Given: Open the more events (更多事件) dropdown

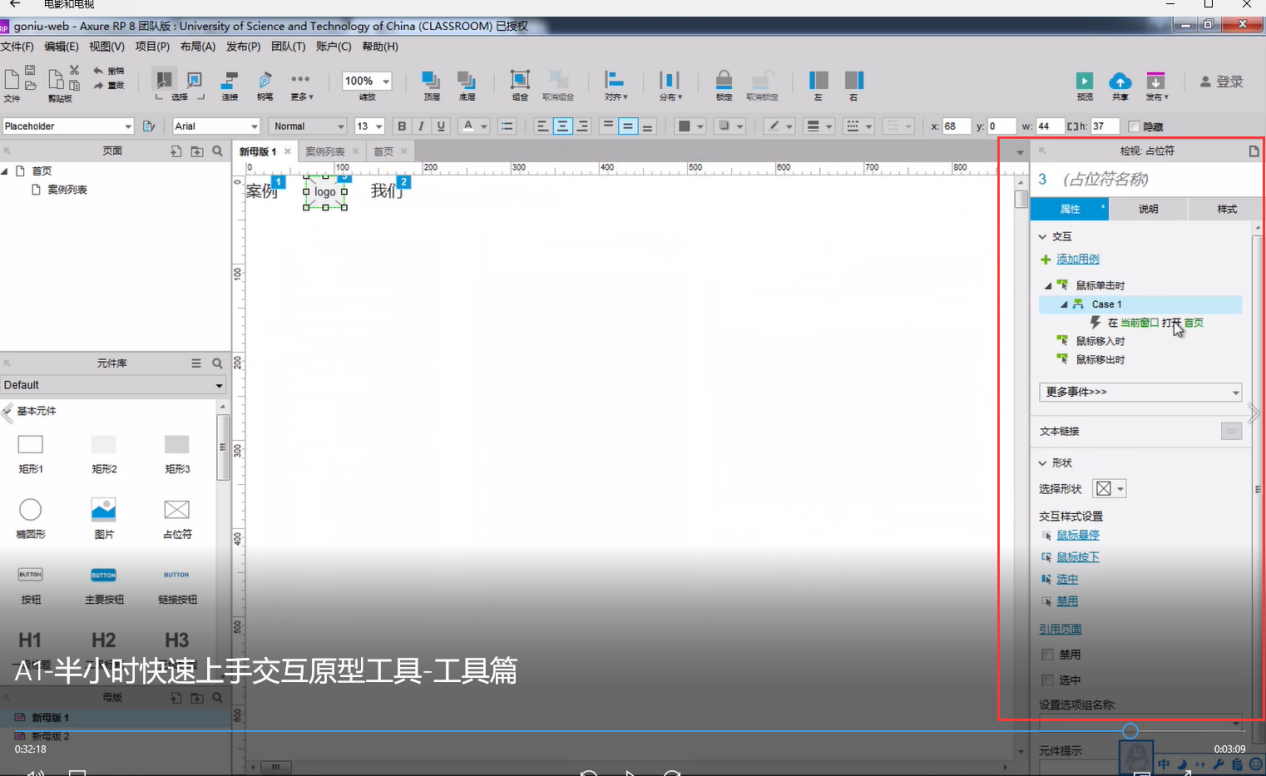Looking at the screenshot, I should (1140, 392).
